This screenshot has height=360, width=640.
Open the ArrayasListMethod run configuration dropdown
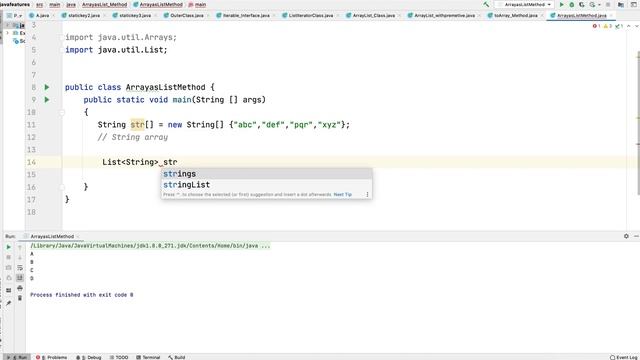[x=524, y=4]
